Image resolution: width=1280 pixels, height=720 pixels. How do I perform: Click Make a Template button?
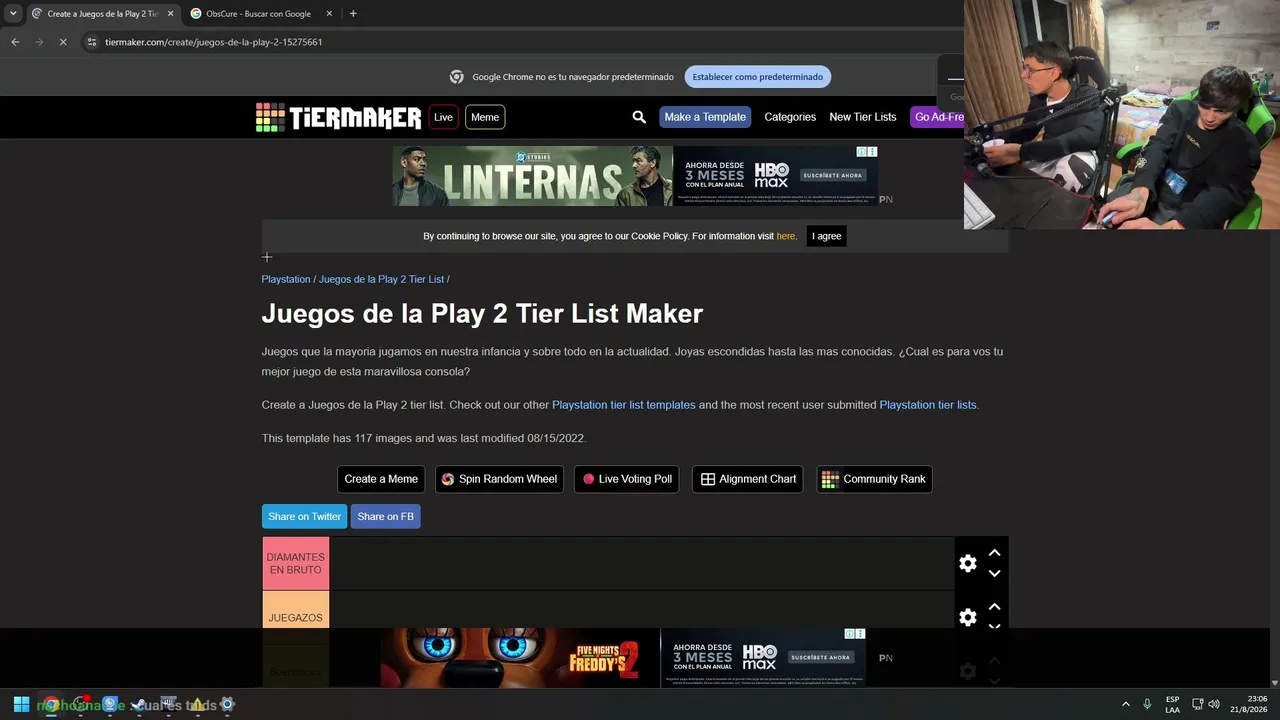click(705, 117)
